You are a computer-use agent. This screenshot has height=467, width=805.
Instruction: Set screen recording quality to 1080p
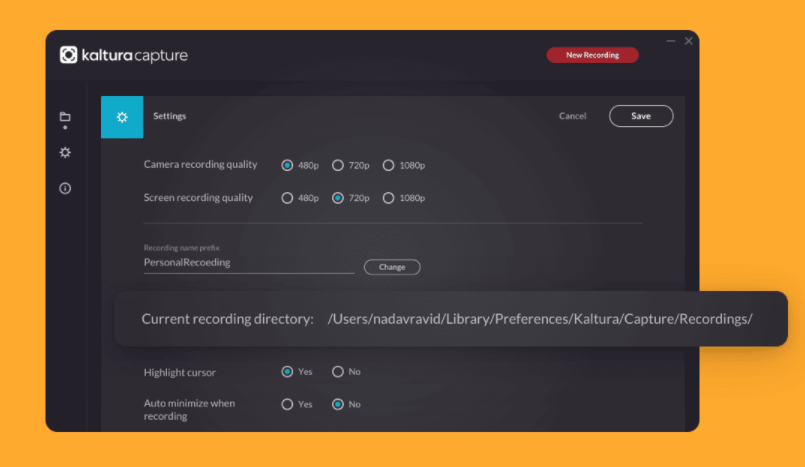(x=389, y=198)
